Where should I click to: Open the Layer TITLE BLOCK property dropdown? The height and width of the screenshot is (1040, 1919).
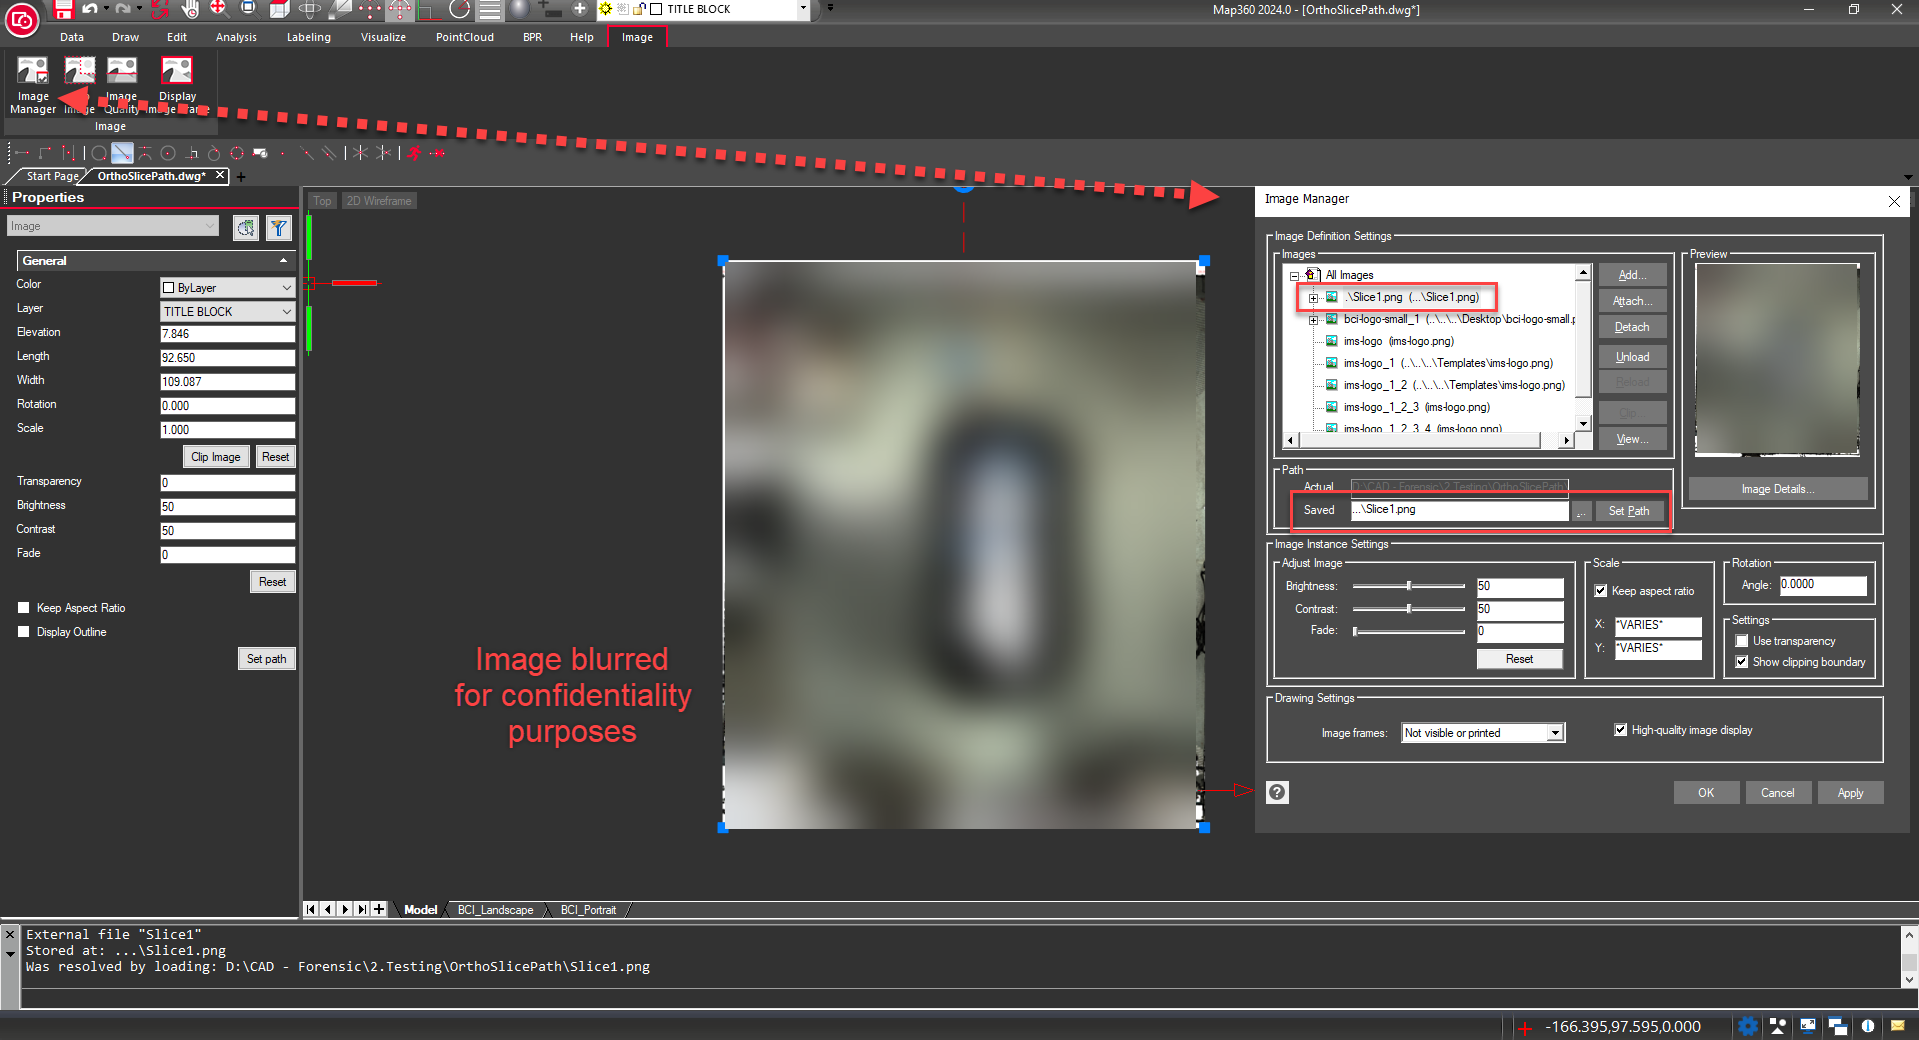click(x=228, y=312)
